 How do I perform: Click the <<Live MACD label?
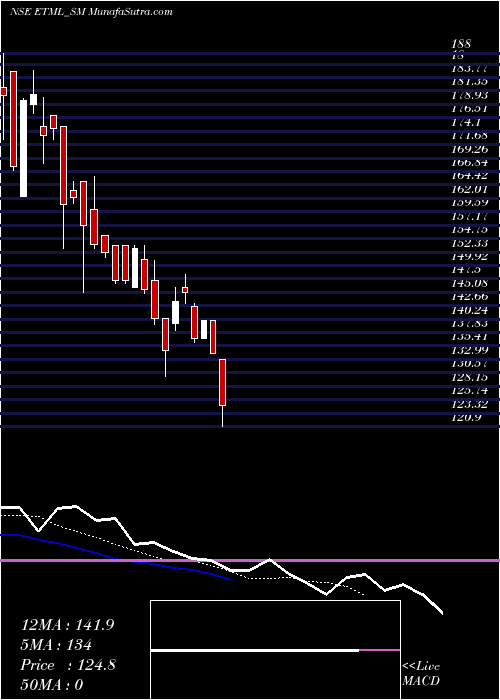[421, 674]
